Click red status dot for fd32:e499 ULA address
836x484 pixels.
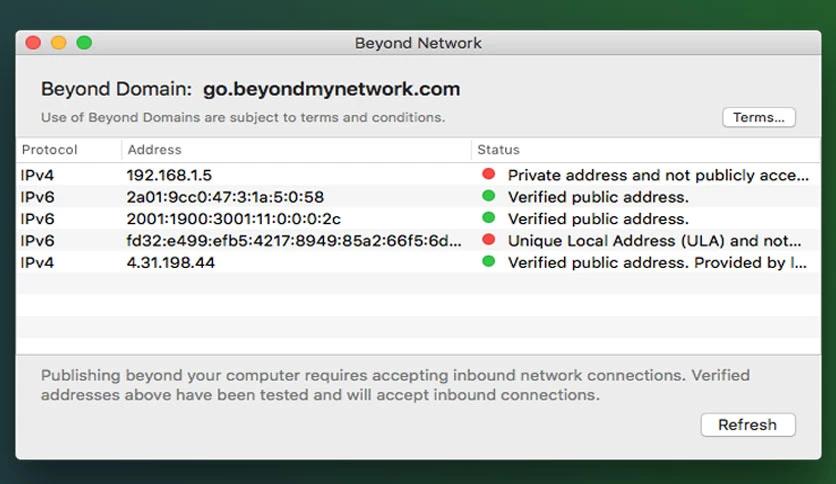coord(488,239)
